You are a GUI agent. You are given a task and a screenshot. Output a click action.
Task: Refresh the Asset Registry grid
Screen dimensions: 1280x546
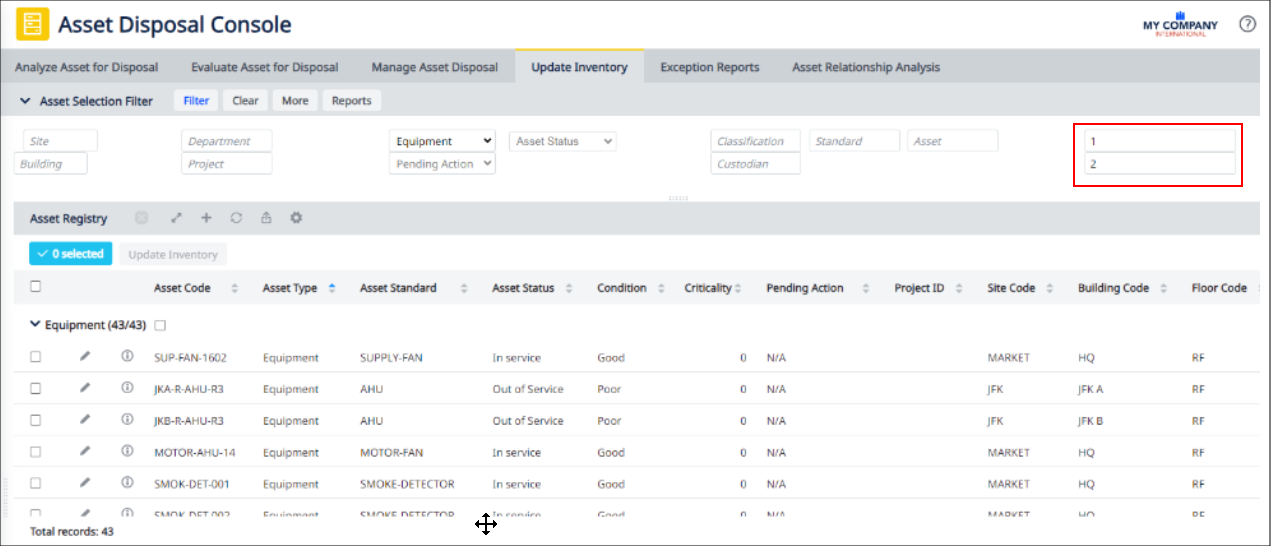(236, 218)
